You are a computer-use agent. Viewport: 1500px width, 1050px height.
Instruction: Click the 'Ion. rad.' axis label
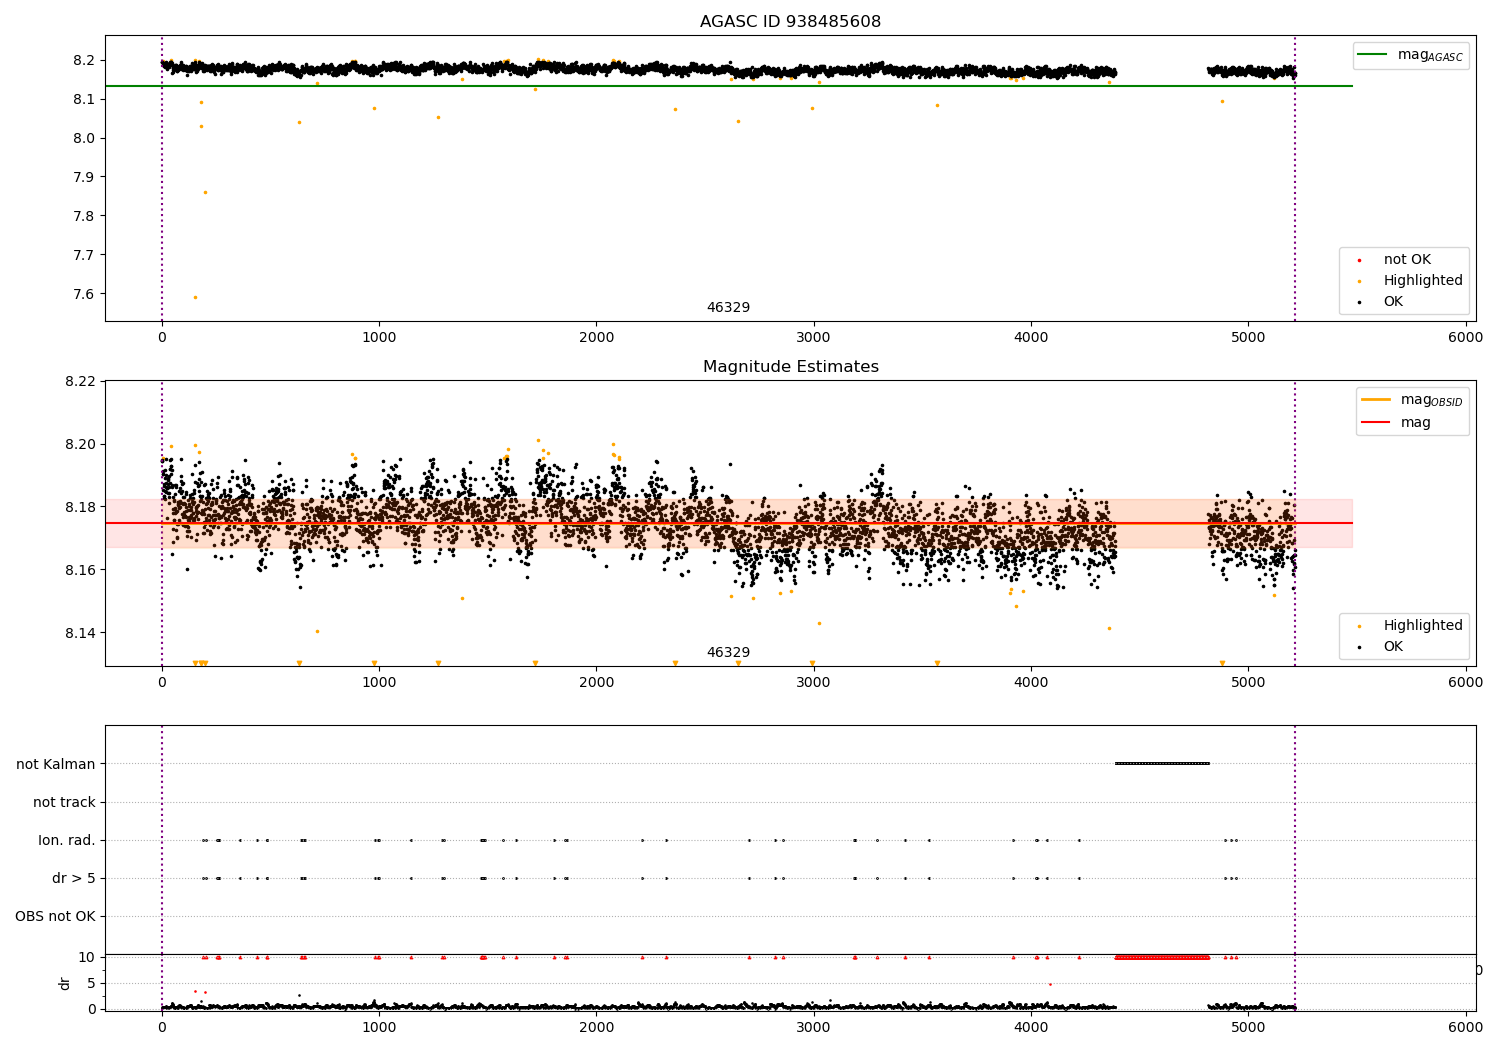click(x=67, y=840)
